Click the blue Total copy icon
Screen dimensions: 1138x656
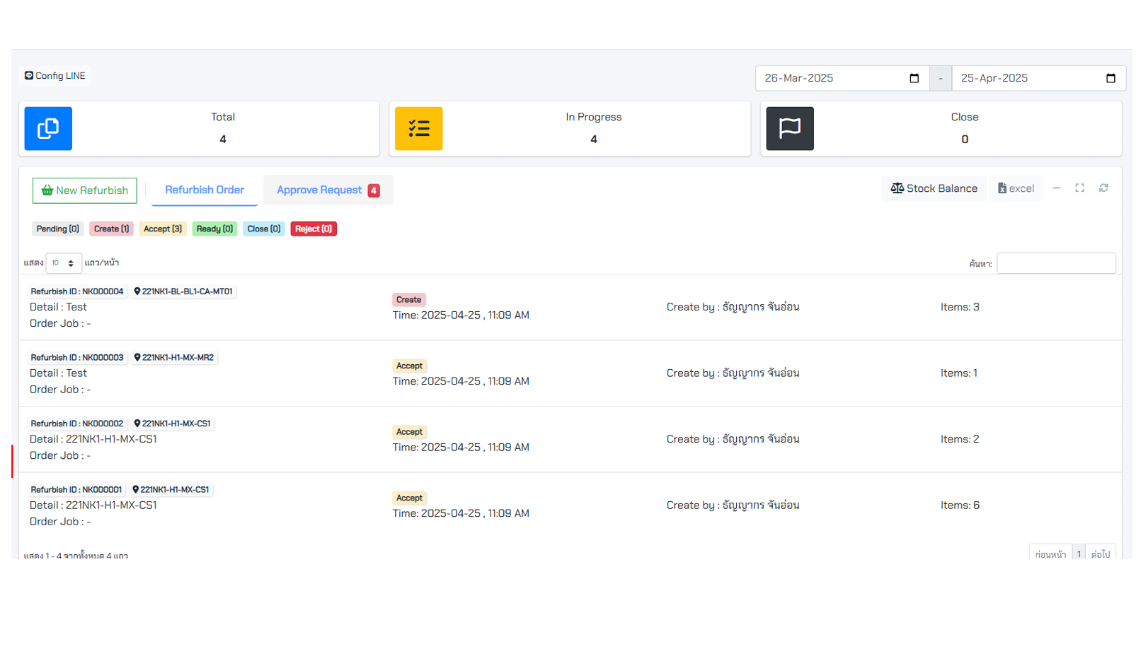[x=48, y=129]
